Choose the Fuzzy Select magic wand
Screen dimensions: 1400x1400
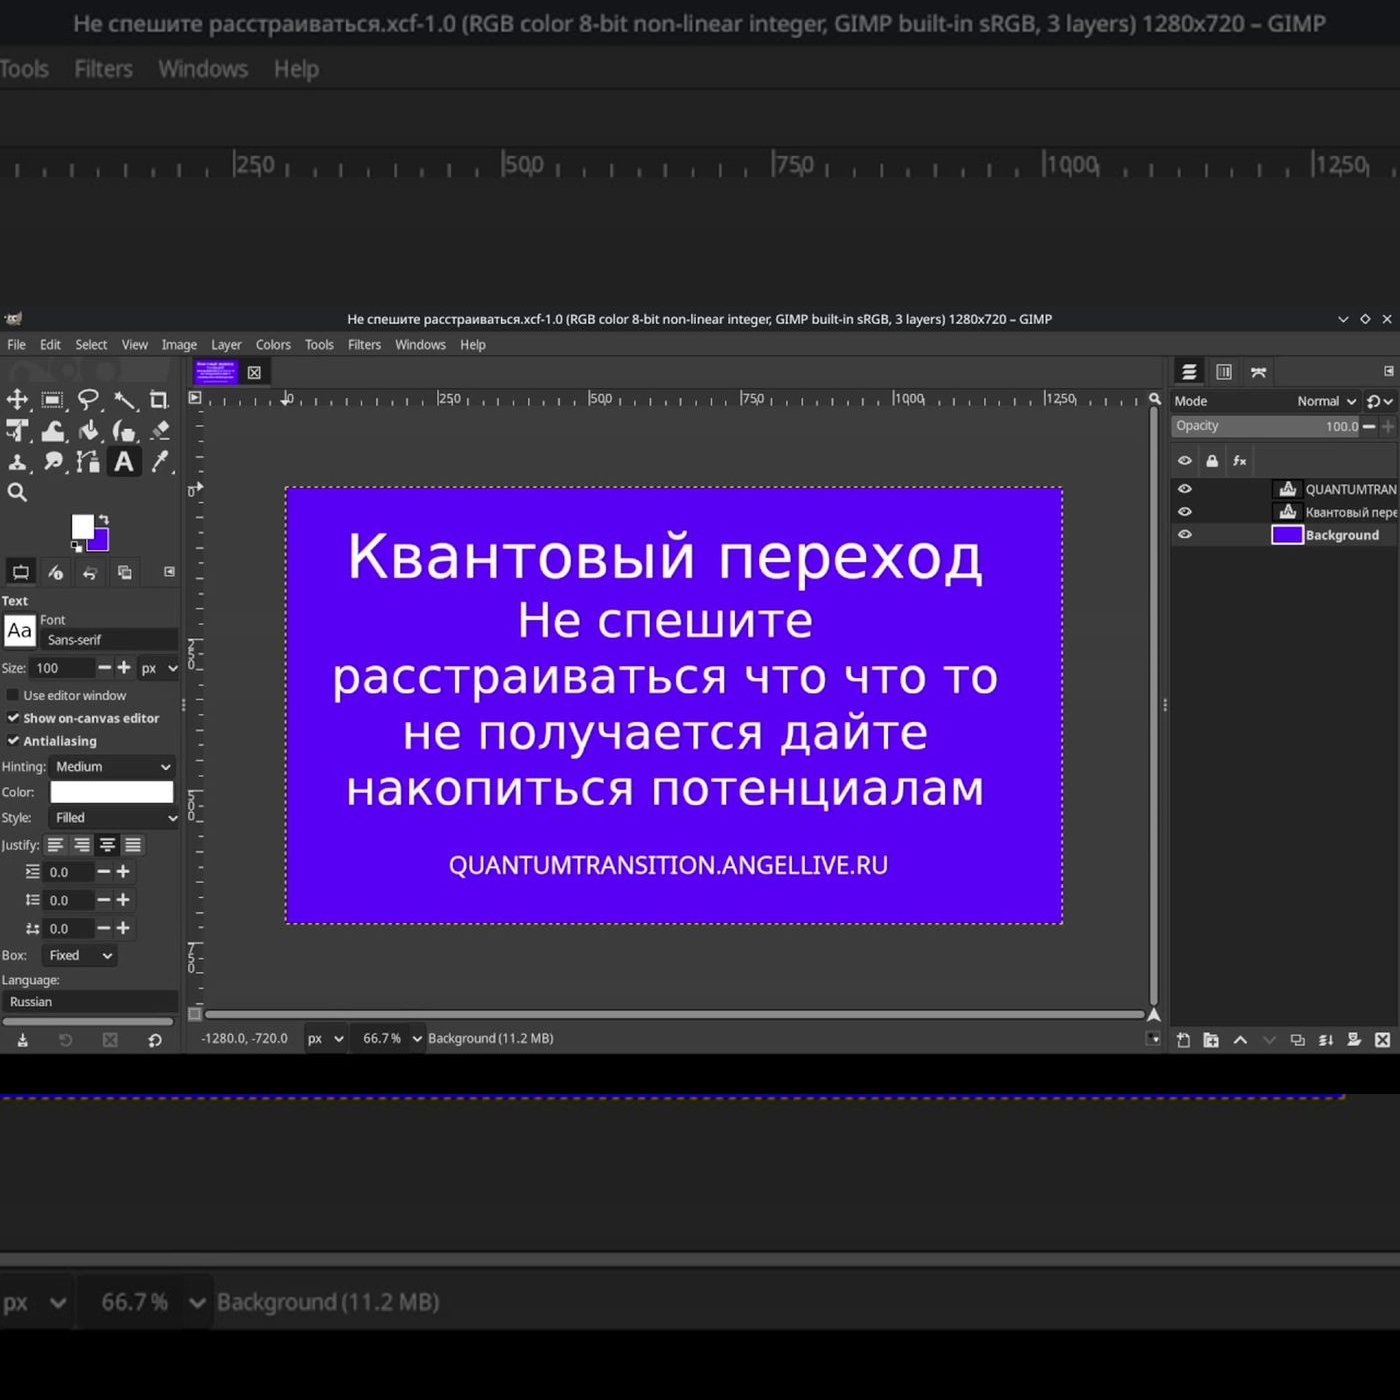124,400
